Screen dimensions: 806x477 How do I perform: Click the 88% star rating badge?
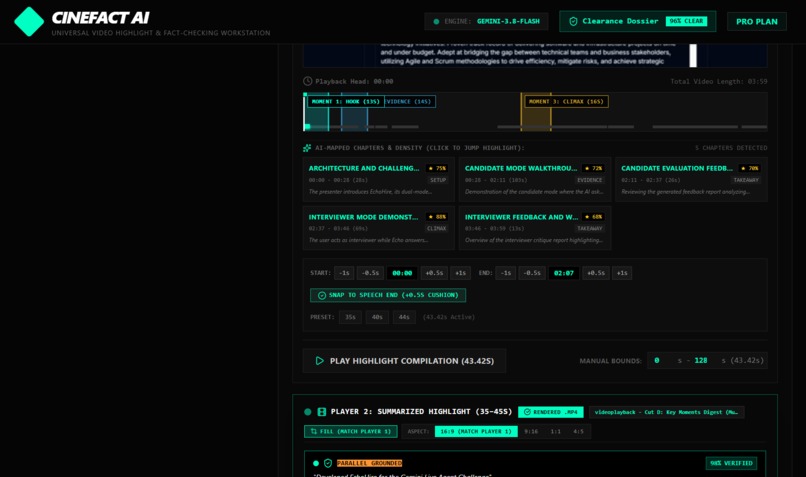(x=437, y=217)
